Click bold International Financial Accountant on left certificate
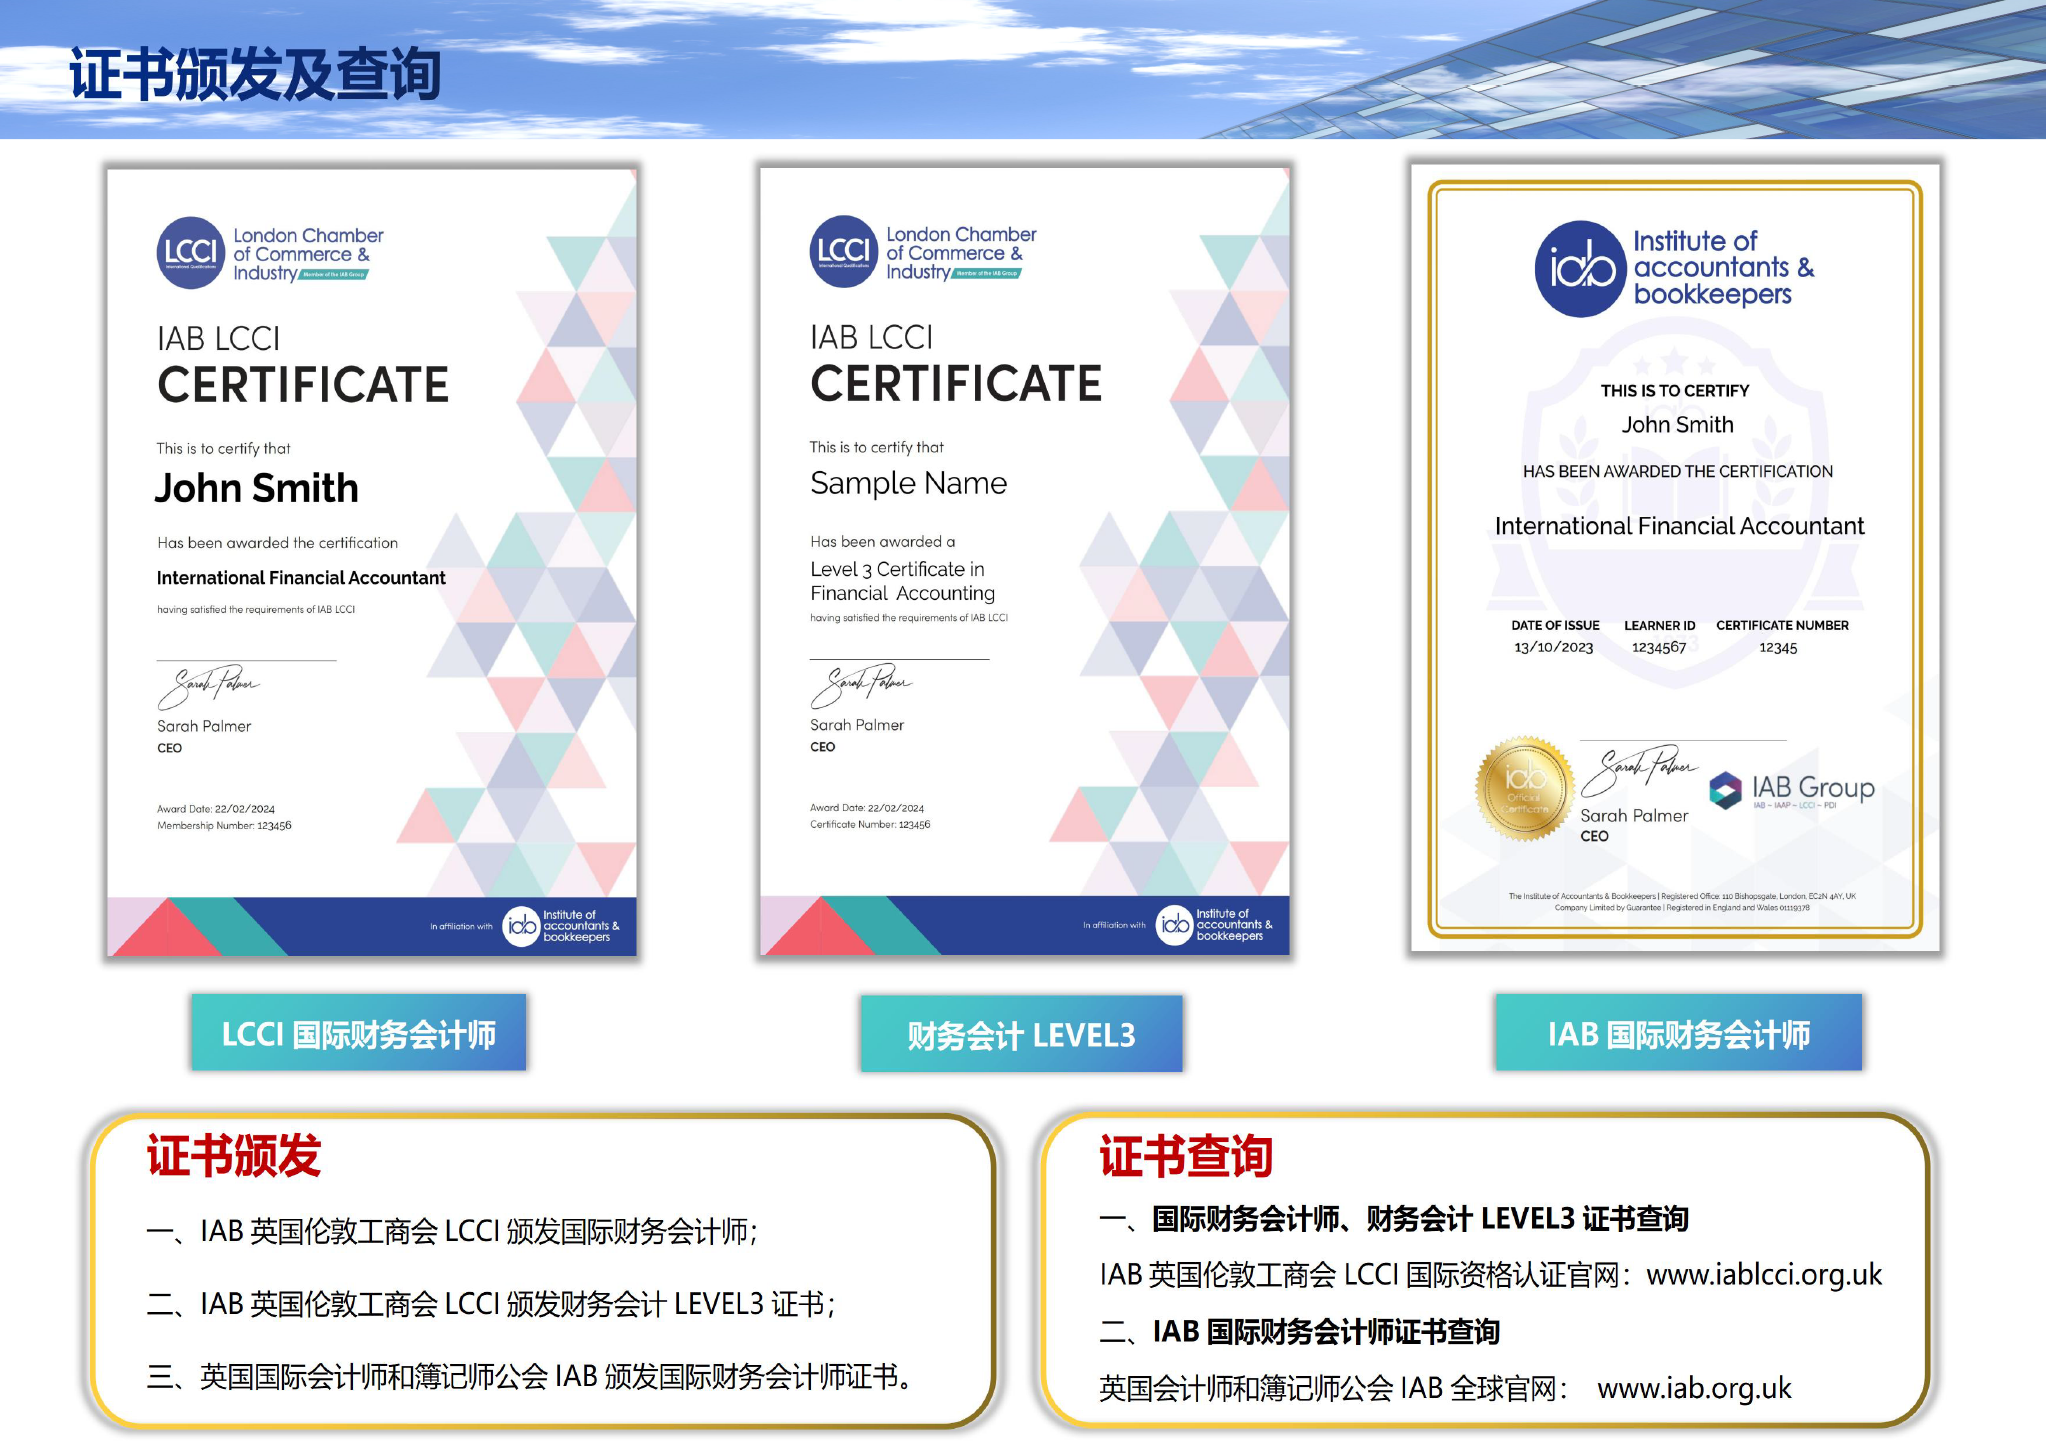 (301, 577)
